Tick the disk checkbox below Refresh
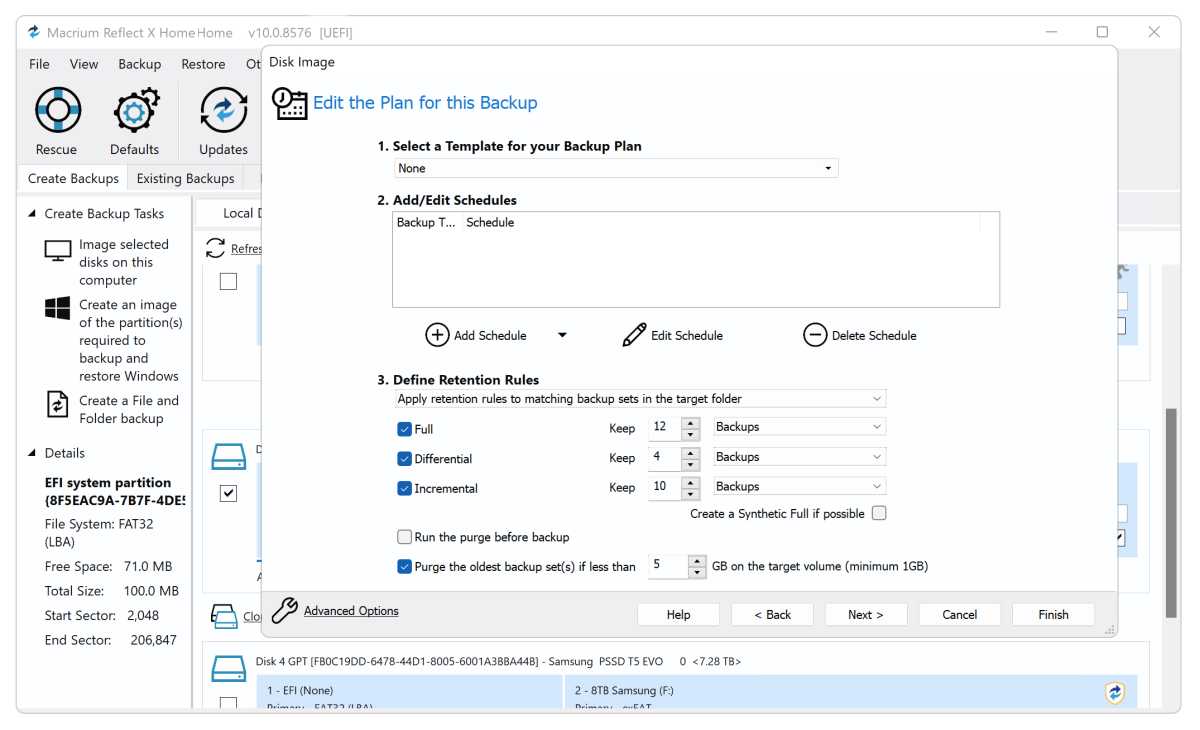Image resolution: width=1200 pixels, height=730 pixels. click(x=228, y=282)
